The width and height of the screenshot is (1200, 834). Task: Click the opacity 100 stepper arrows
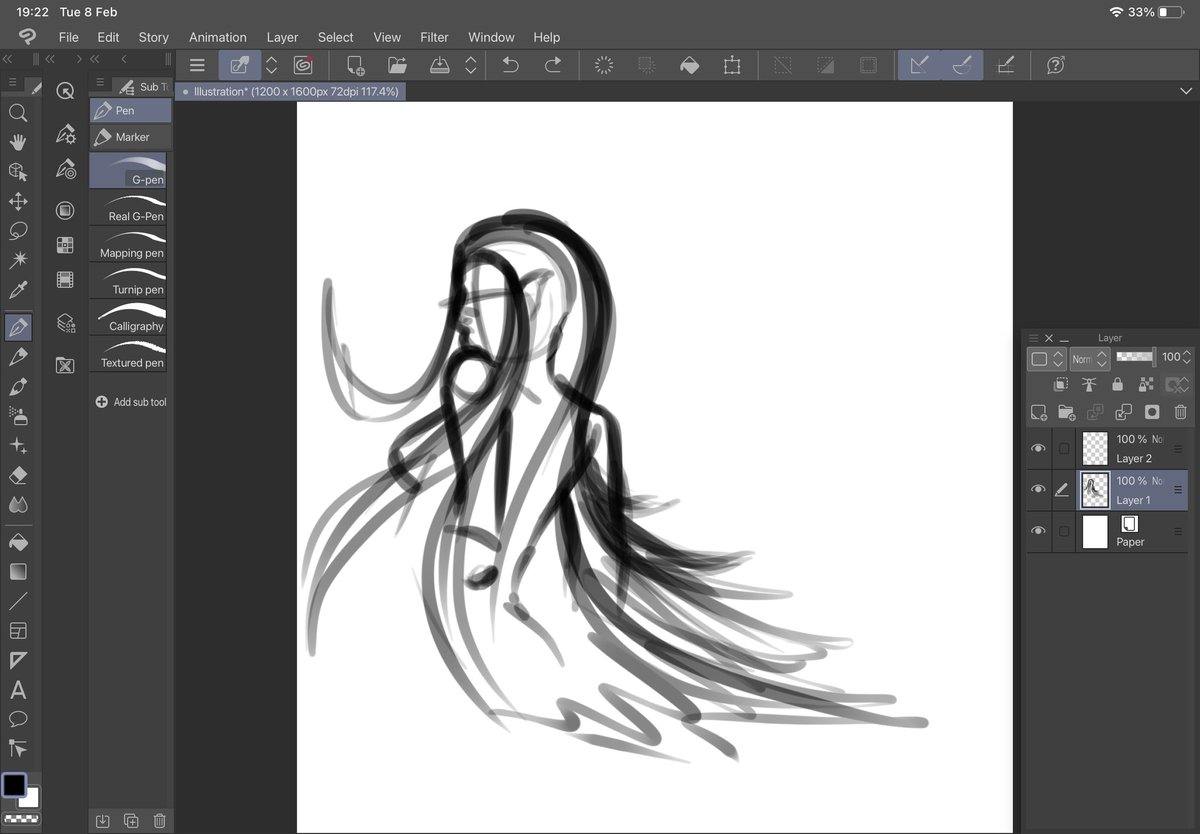[x=1187, y=357]
